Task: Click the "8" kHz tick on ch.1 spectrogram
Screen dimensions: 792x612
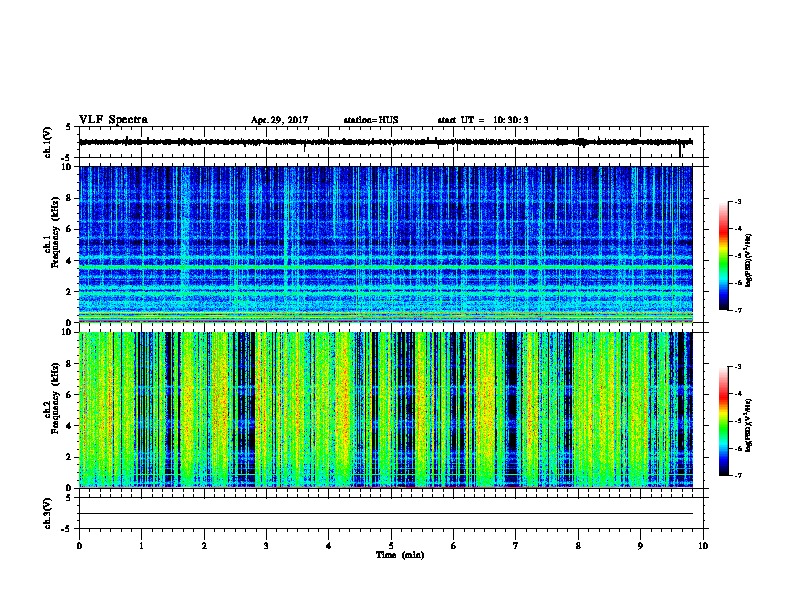Action: (70, 198)
